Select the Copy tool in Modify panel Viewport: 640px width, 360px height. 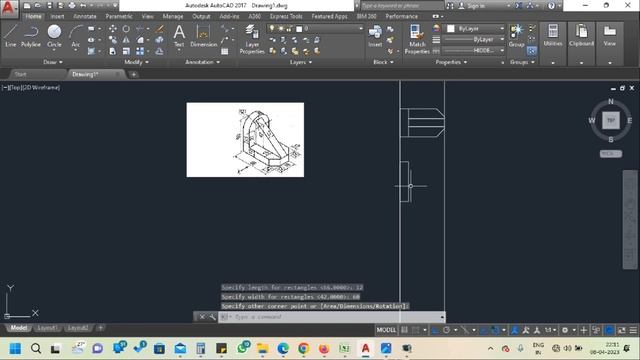pos(113,40)
